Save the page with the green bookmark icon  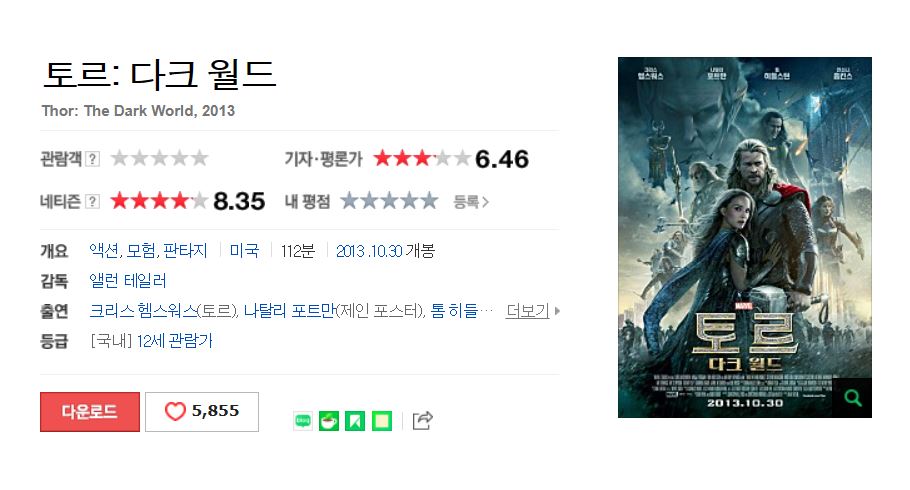pos(355,420)
